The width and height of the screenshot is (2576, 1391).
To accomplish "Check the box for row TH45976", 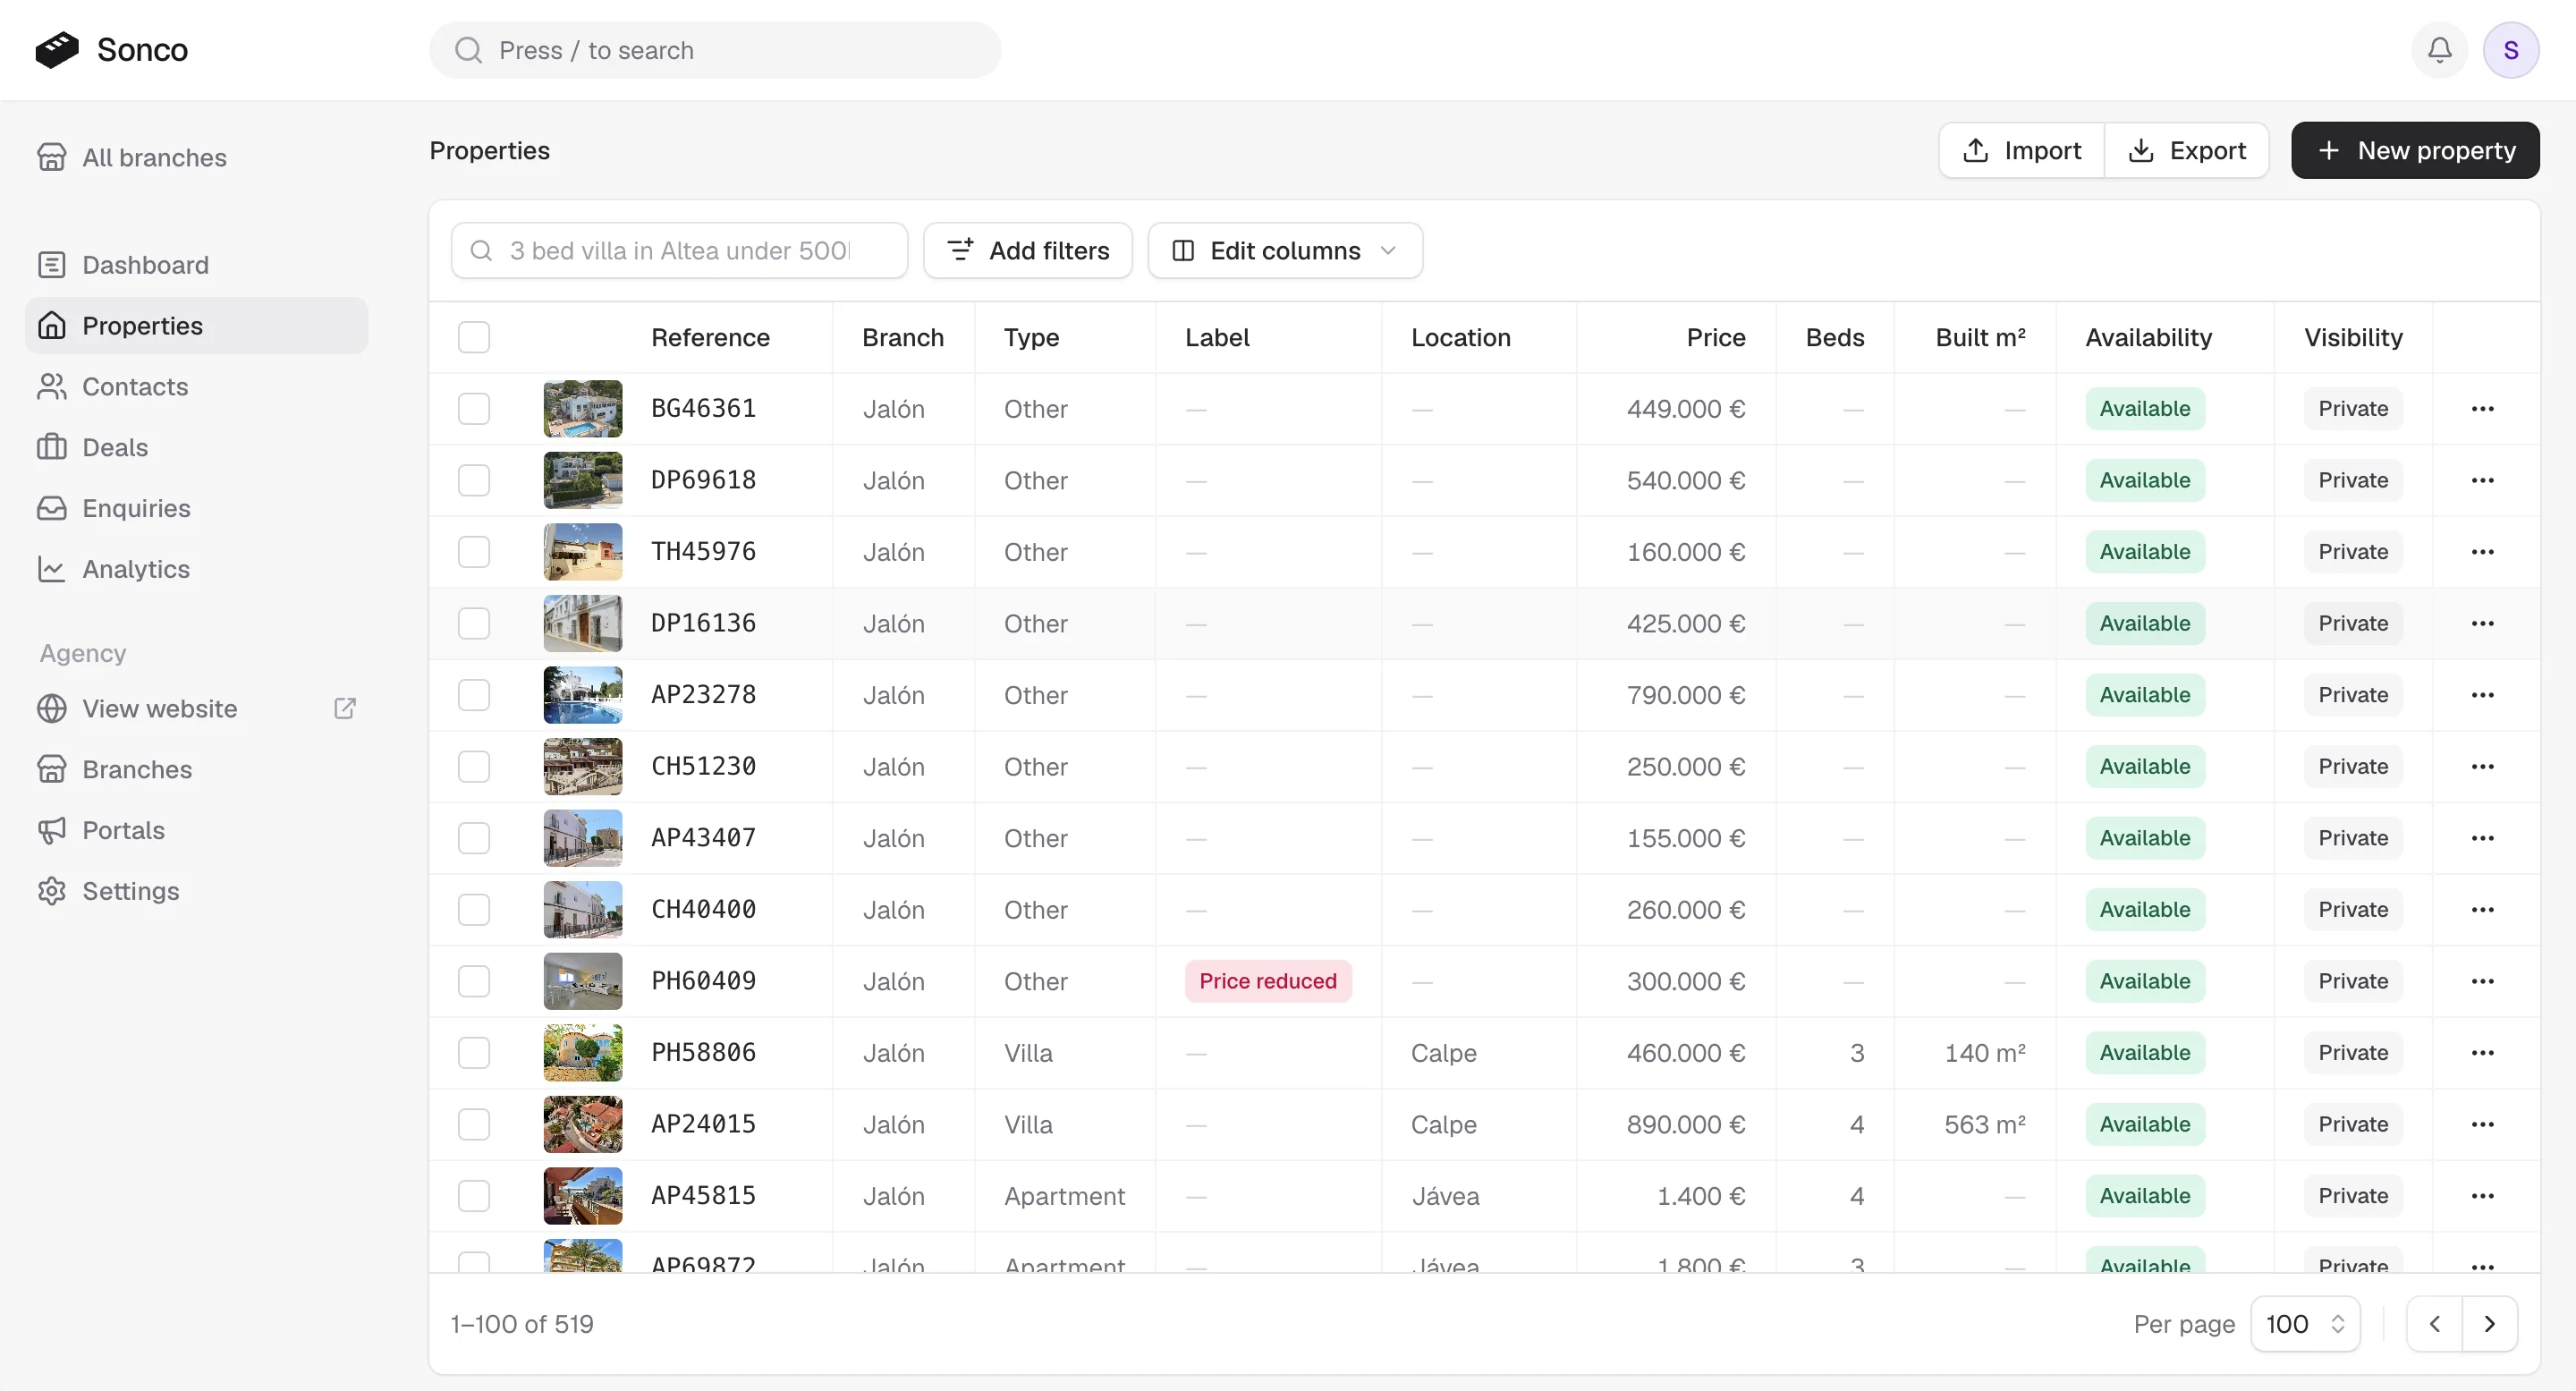I will 474,552.
